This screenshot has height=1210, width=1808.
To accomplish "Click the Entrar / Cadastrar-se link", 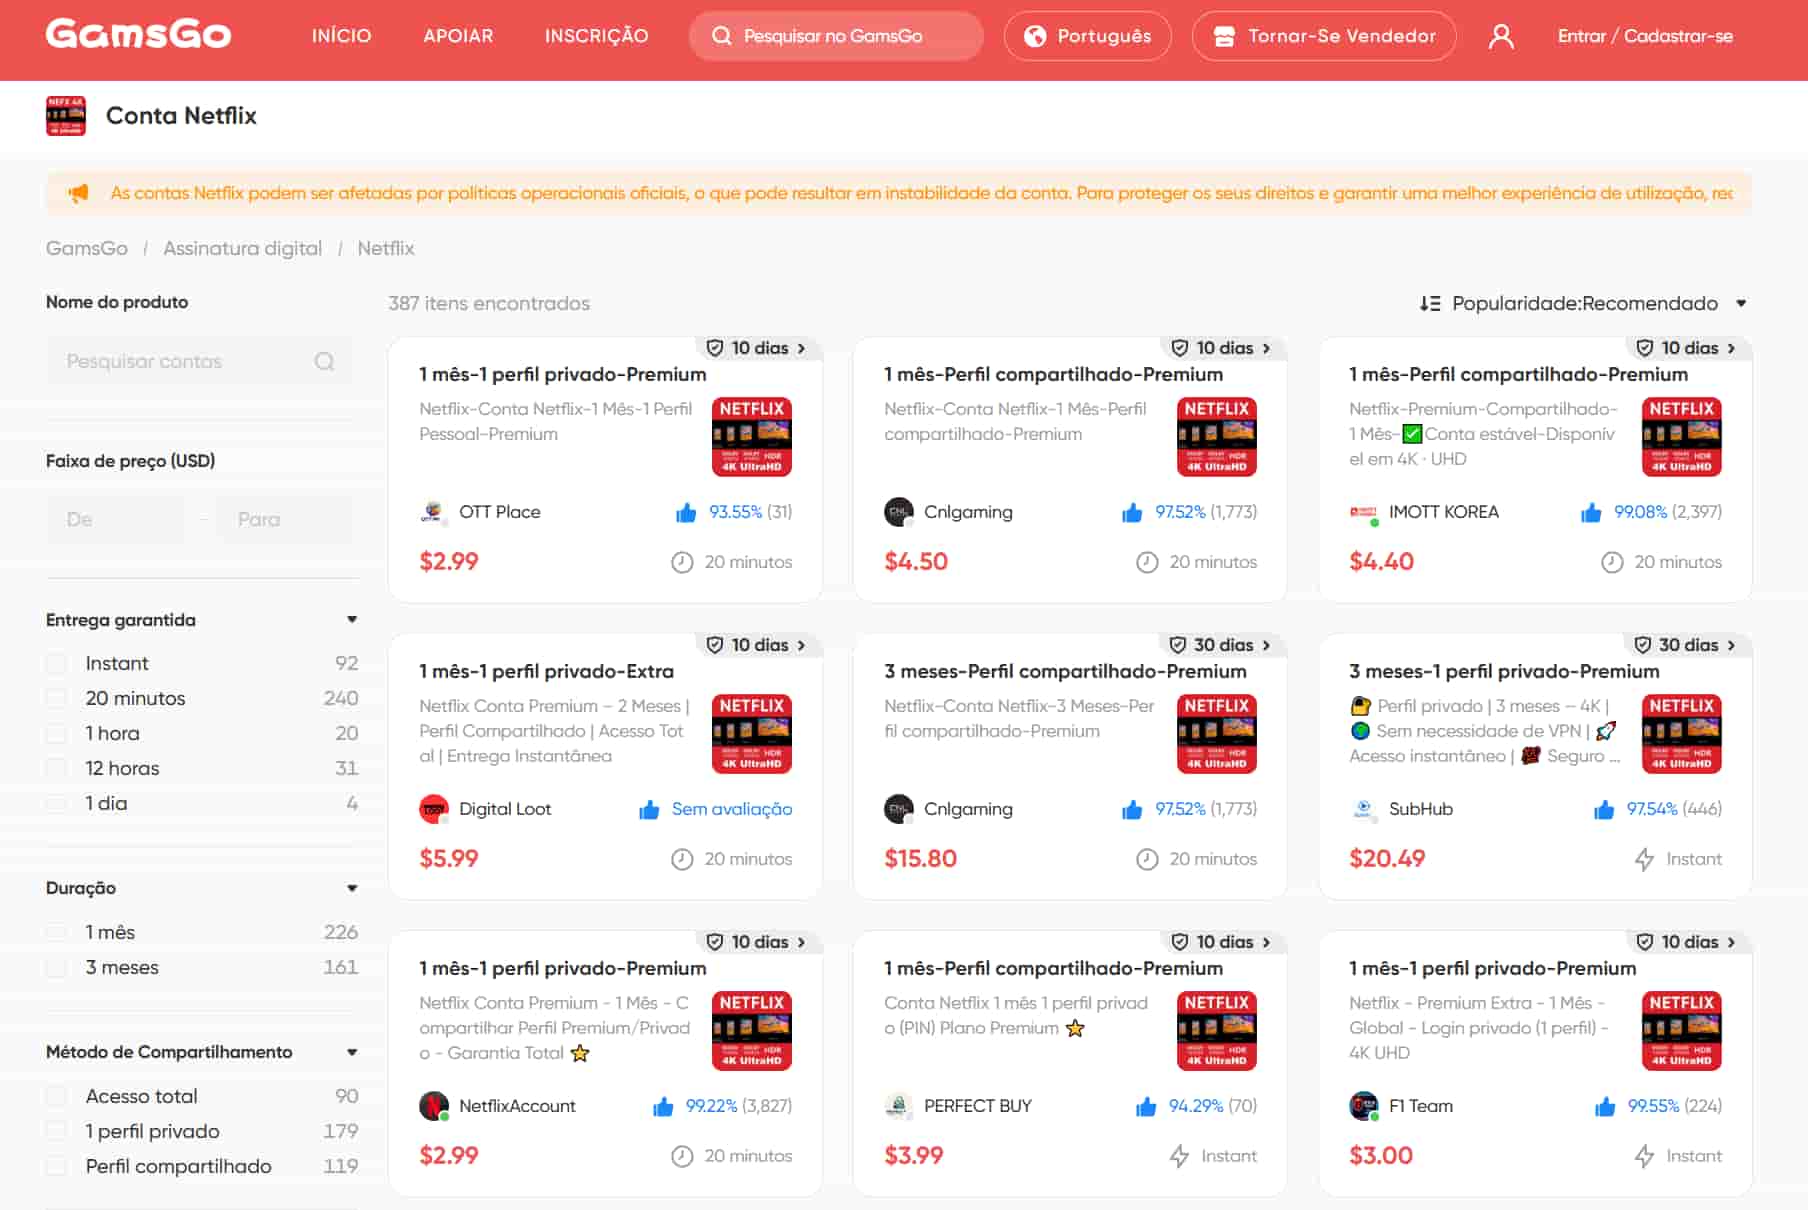I will tap(1644, 36).
